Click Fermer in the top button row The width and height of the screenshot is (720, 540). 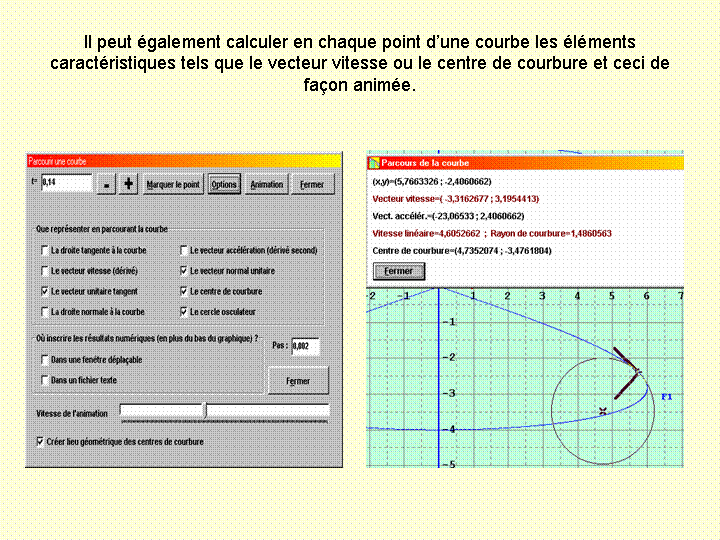(312, 185)
